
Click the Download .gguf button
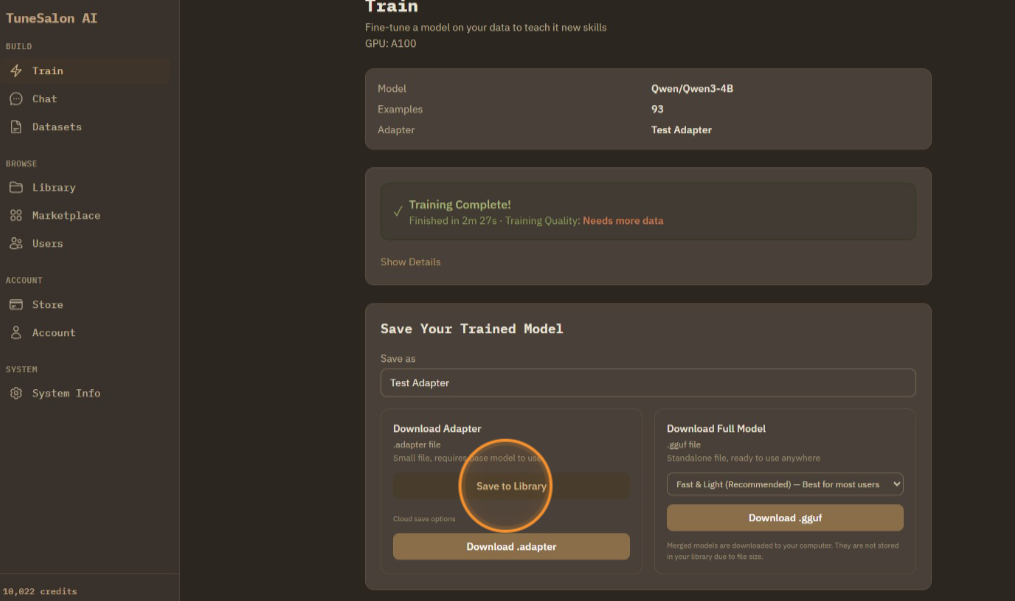click(x=785, y=518)
